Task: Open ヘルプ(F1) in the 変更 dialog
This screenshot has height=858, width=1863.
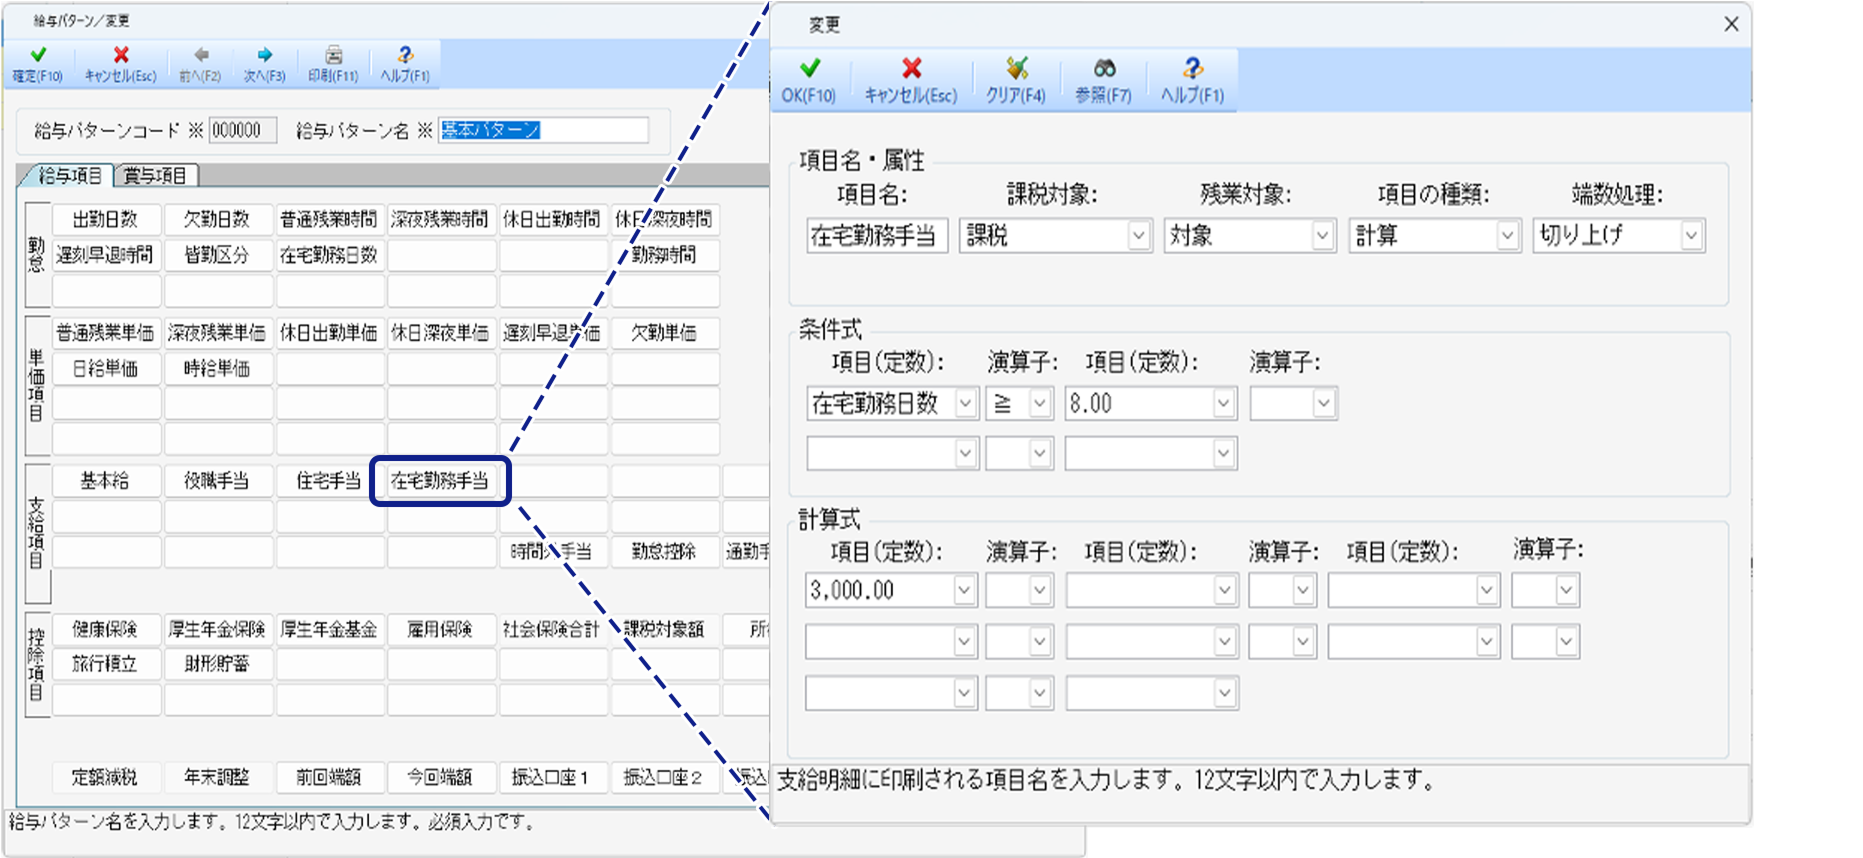Action: pos(1192,80)
